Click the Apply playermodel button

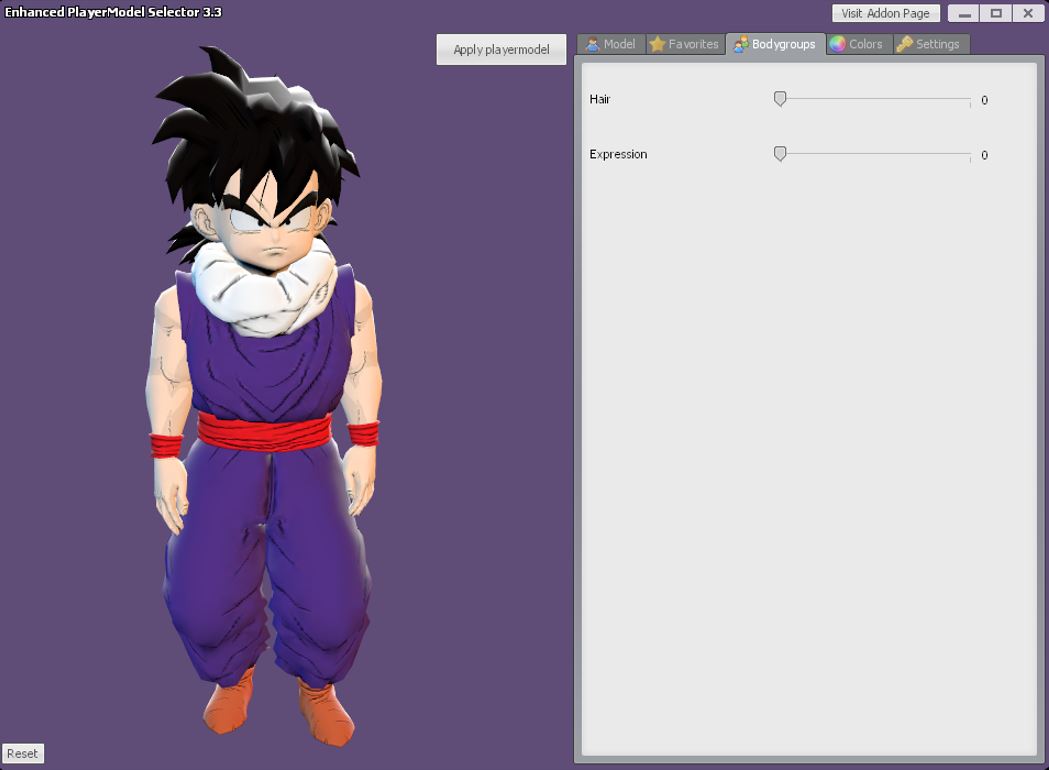pyautogui.click(x=501, y=50)
